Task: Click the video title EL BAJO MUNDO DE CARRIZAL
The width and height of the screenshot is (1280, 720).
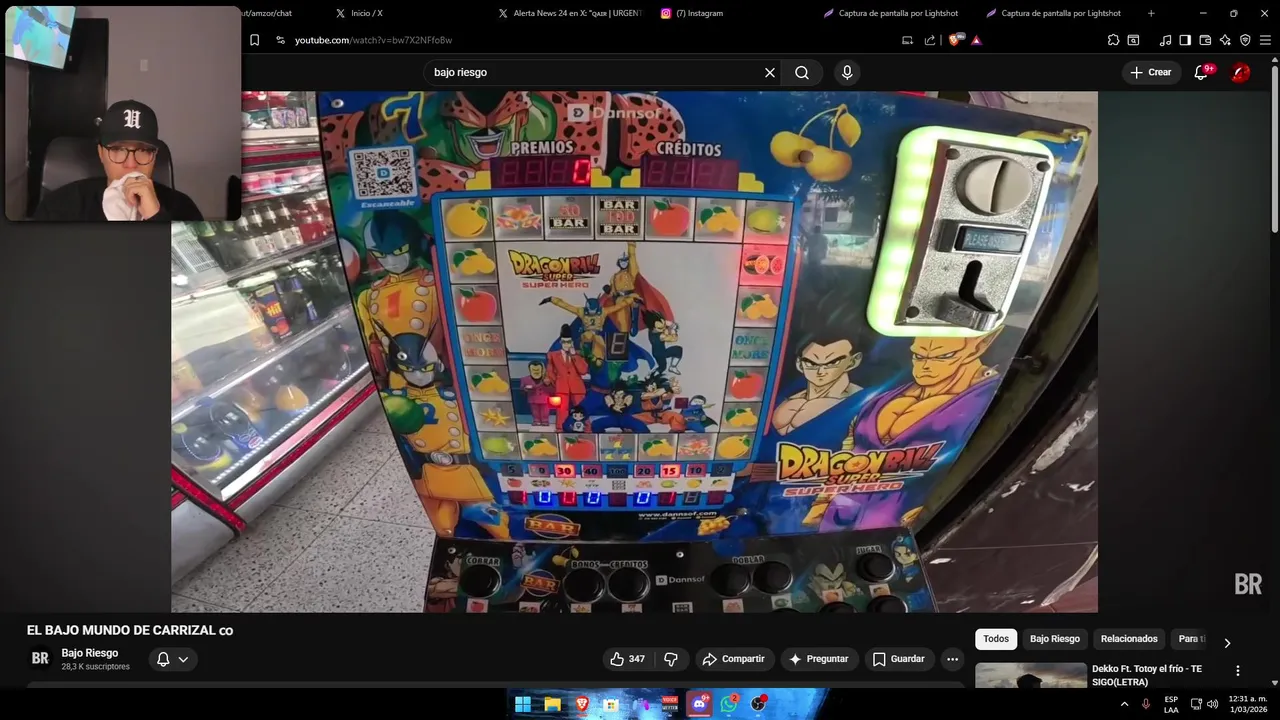Action: coord(130,630)
